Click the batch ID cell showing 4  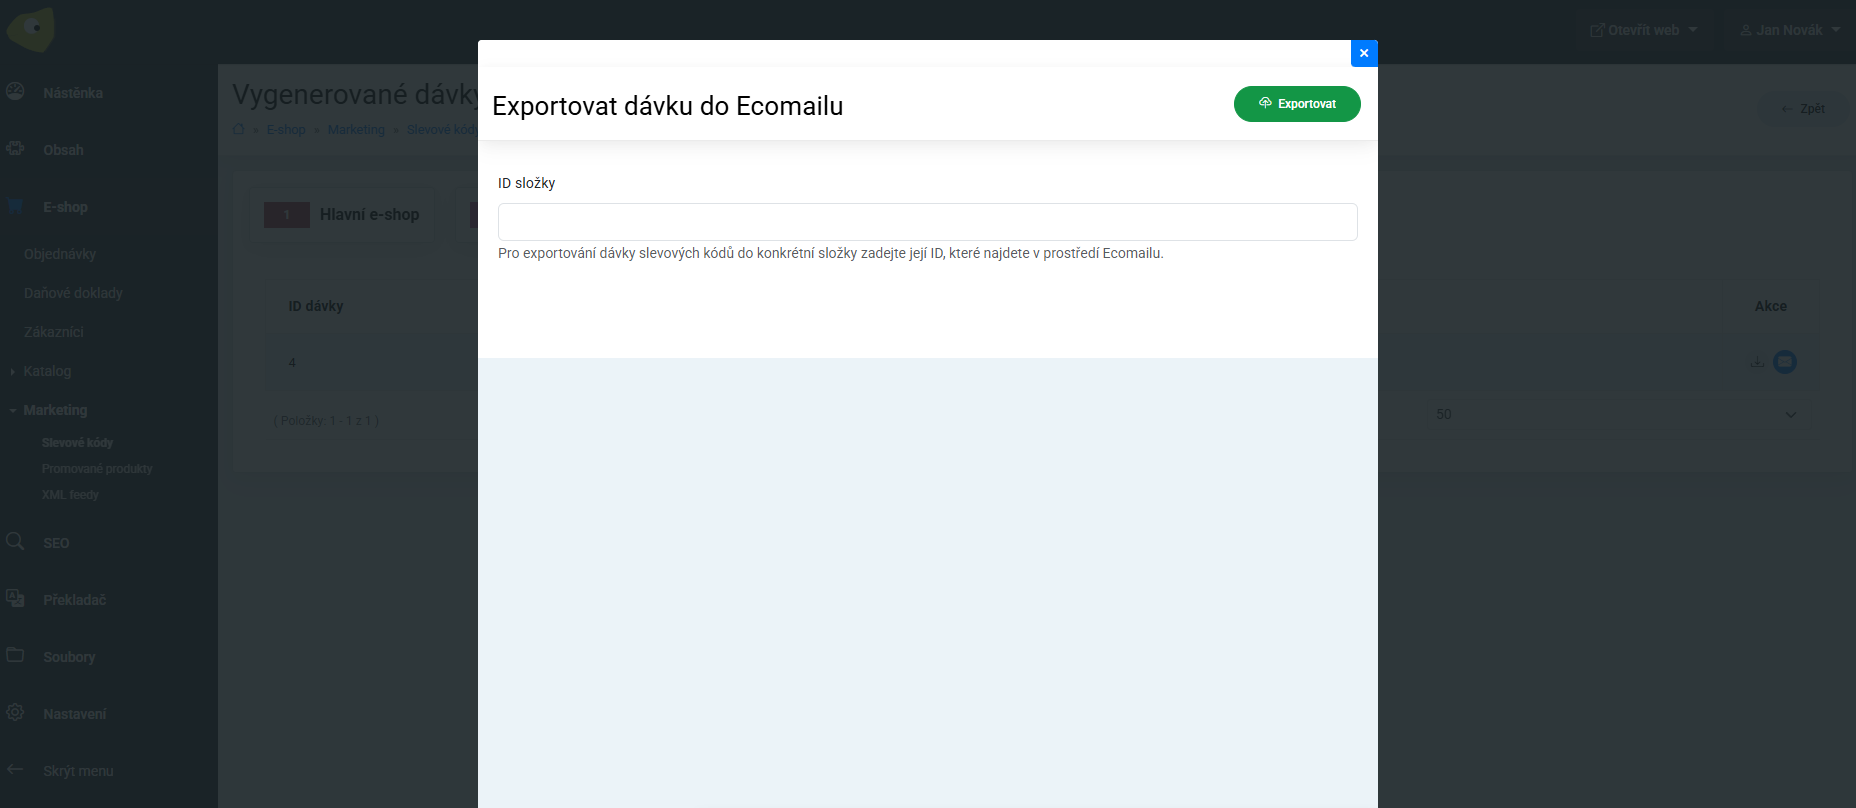(x=292, y=363)
